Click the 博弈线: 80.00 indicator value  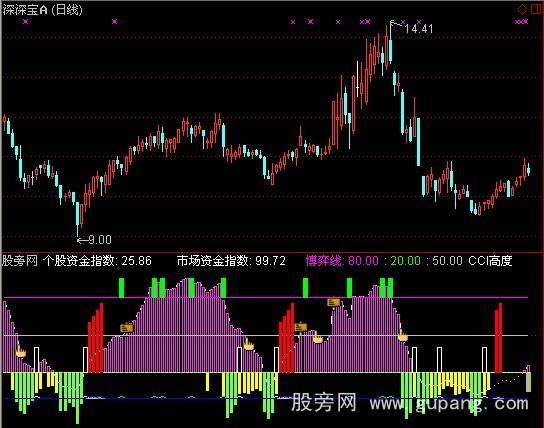pos(342,261)
